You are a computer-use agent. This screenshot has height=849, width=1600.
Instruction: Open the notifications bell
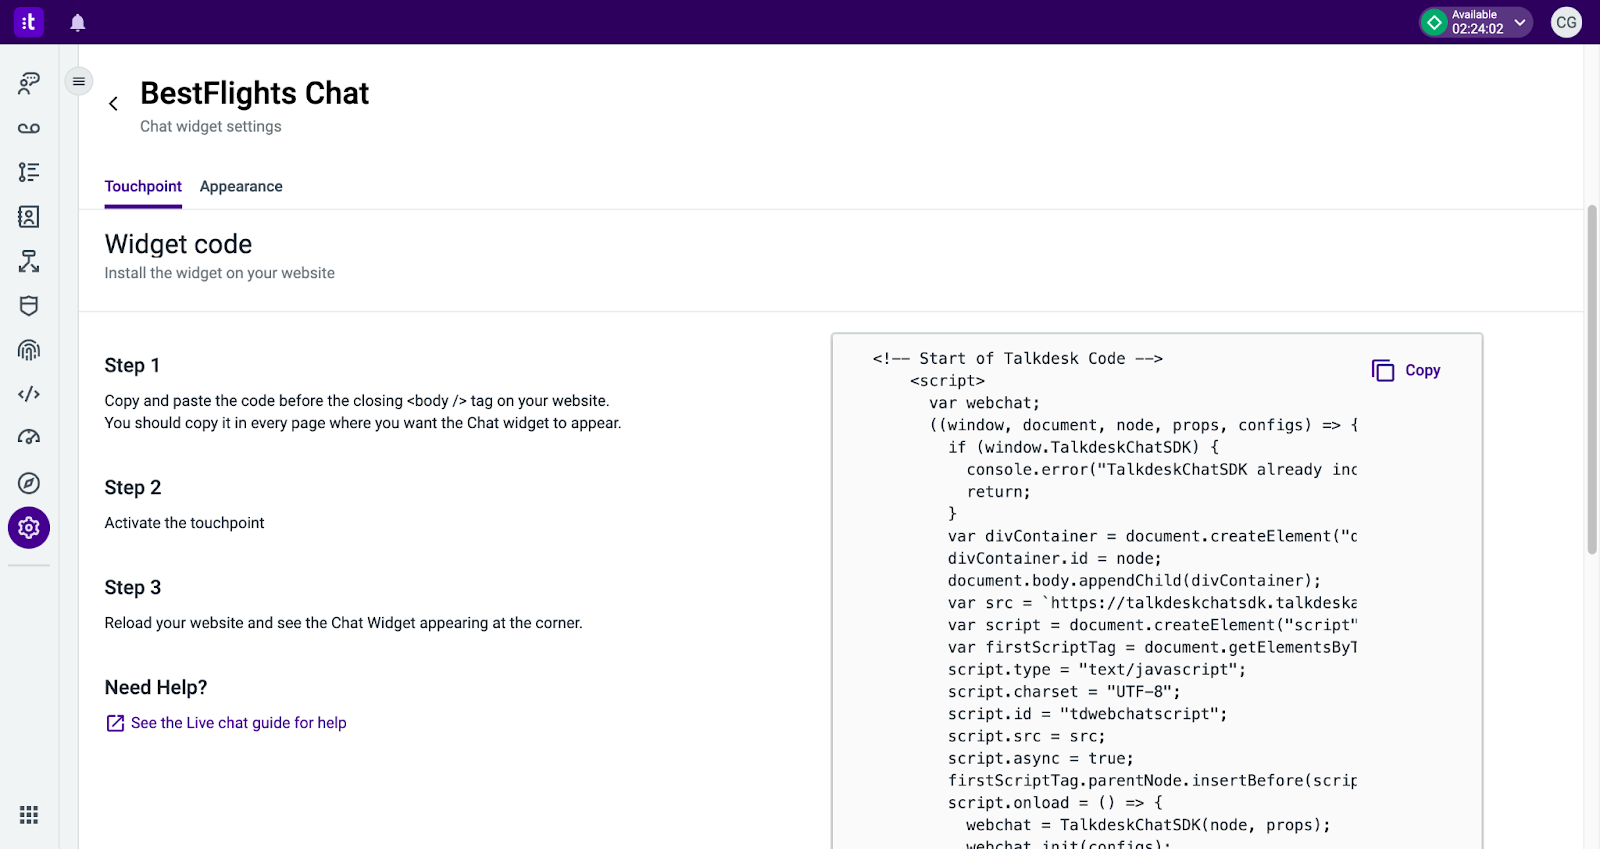click(78, 22)
